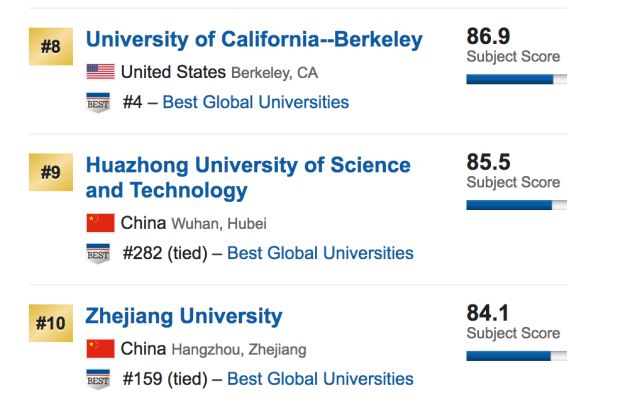Follow Best Global Universities link beside #159

point(320,379)
